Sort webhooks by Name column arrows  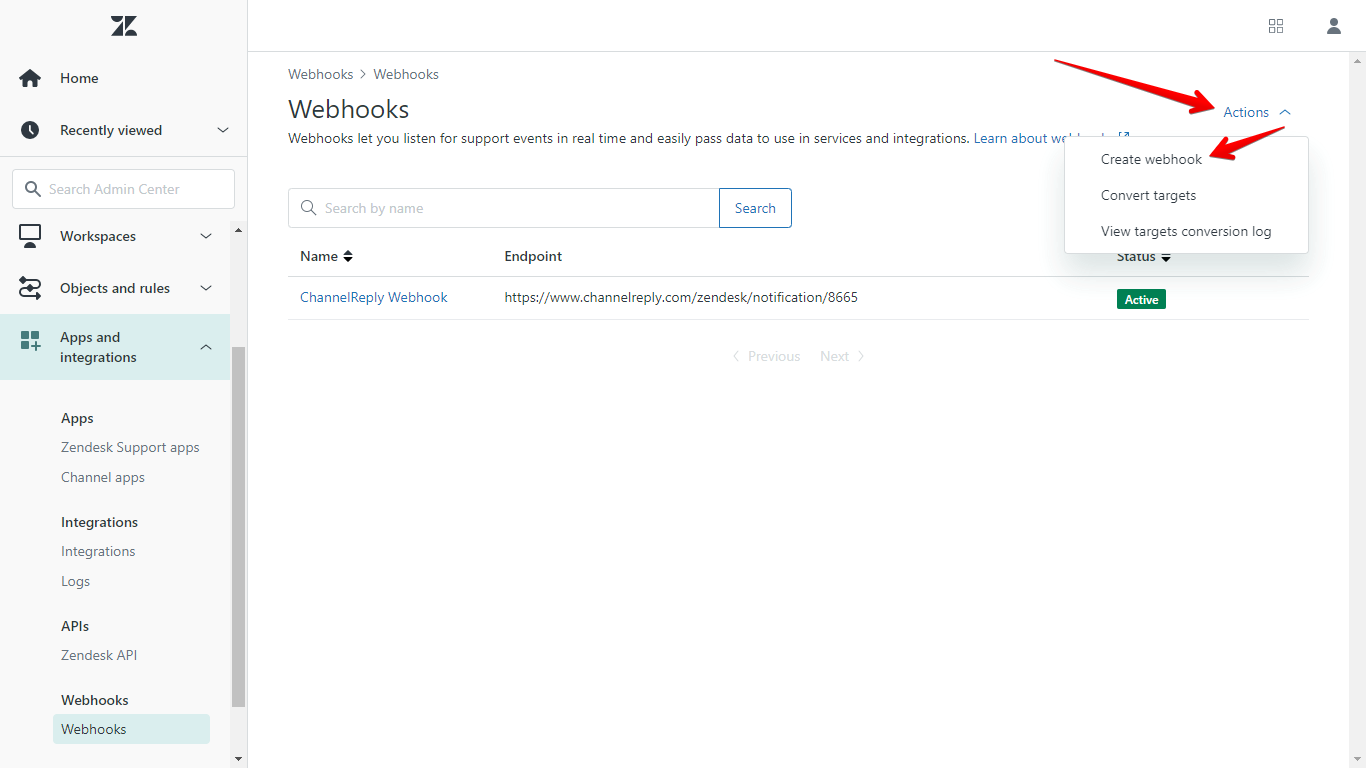(x=348, y=256)
